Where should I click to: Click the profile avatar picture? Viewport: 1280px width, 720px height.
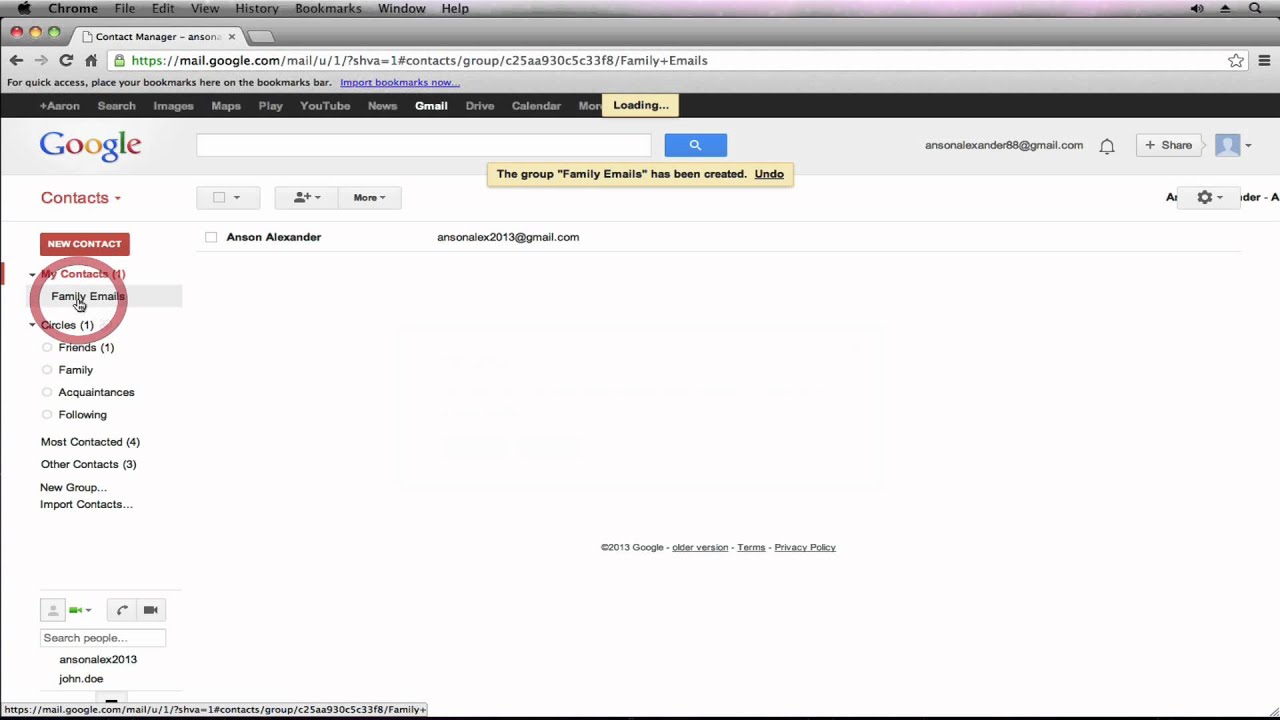[1227, 145]
